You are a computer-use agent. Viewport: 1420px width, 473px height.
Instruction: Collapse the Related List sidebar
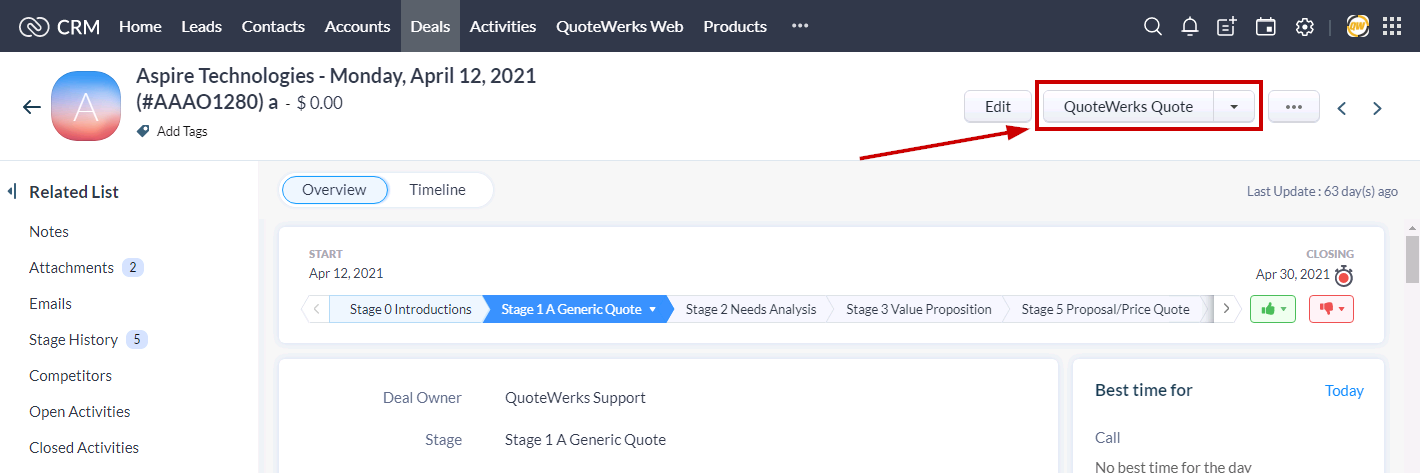[11, 191]
